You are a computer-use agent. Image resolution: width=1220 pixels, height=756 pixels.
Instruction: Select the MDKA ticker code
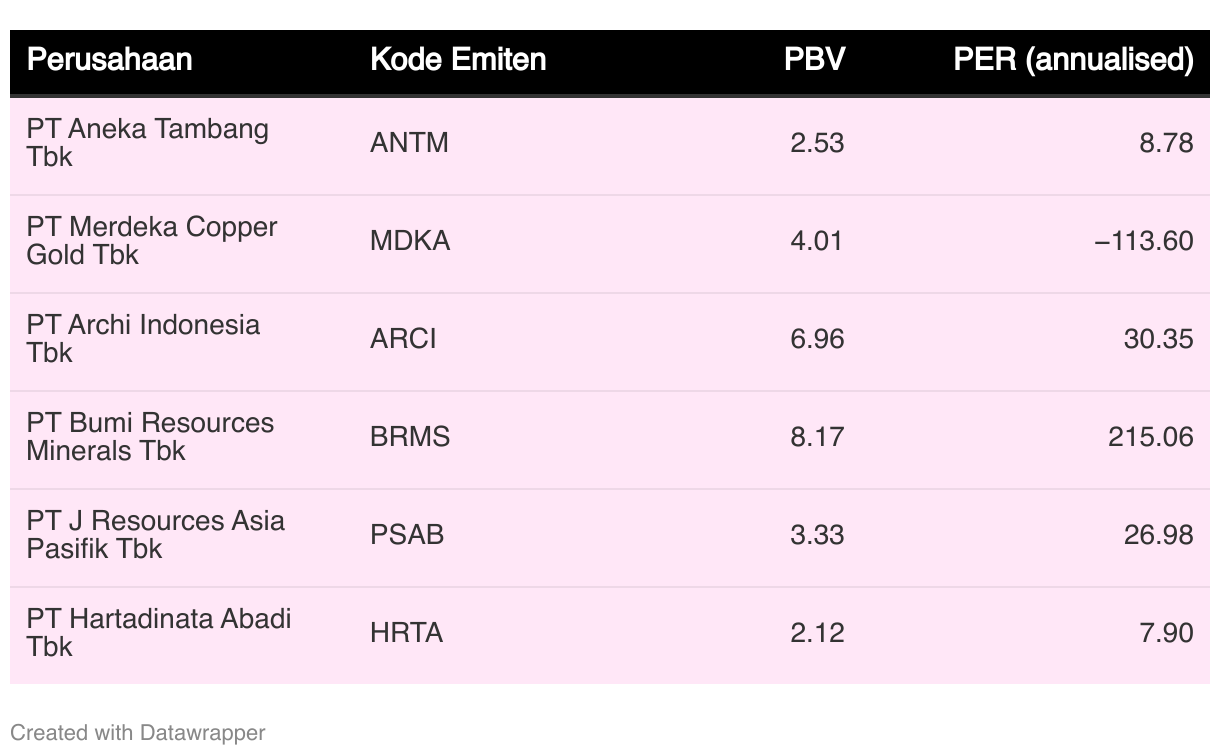click(x=410, y=241)
